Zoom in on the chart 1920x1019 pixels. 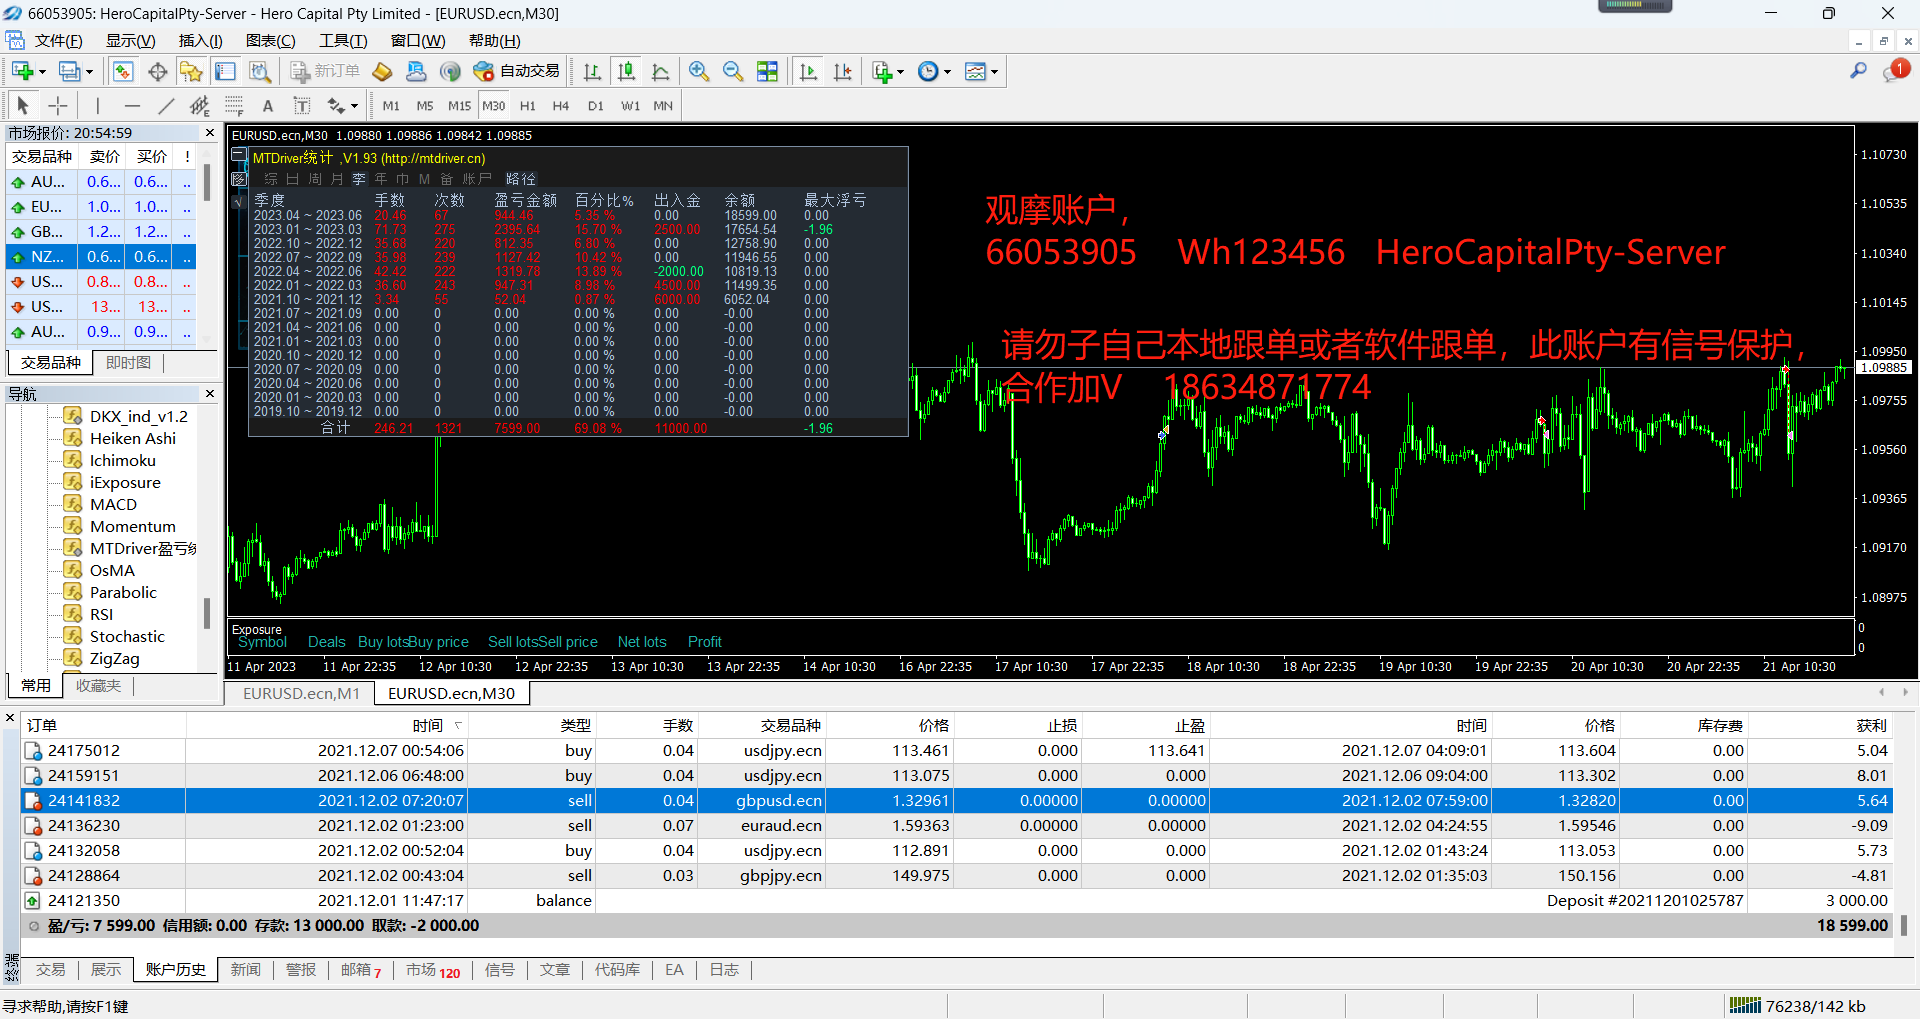(699, 72)
